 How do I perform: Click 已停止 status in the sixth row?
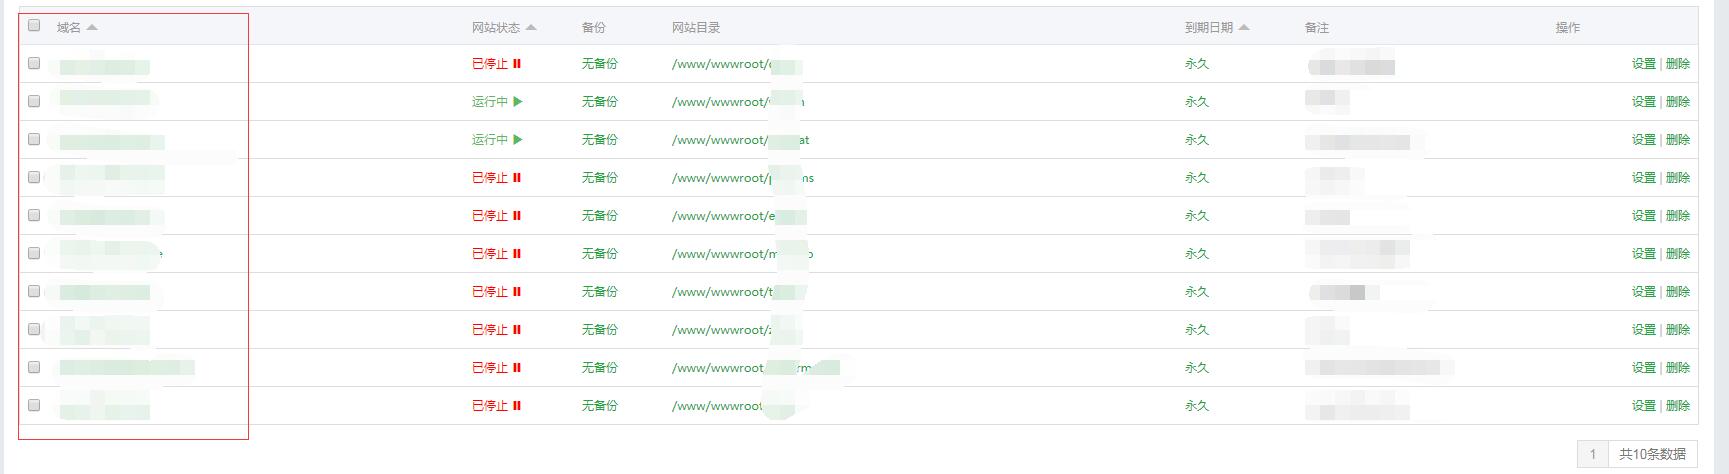pos(490,254)
